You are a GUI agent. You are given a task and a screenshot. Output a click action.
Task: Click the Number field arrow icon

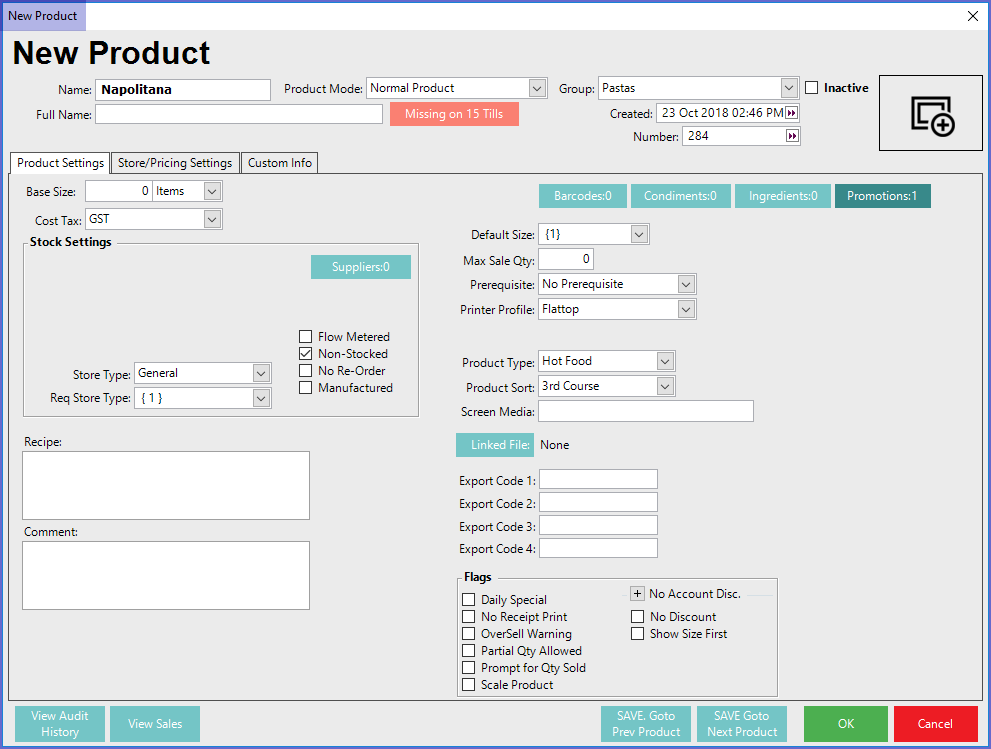(x=792, y=136)
